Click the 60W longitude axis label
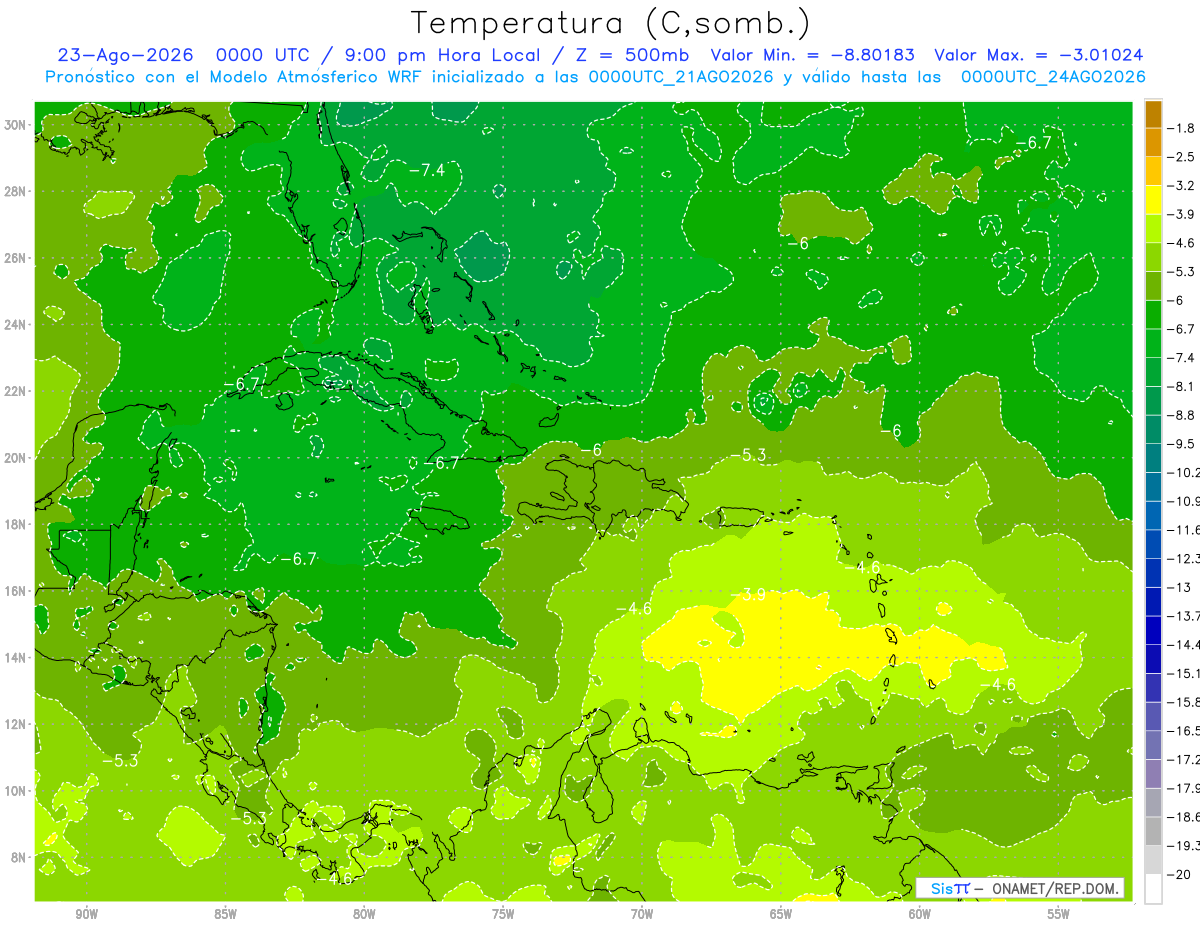This screenshot has width=1200, height=927. pyautogui.click(x=920, y=913)
